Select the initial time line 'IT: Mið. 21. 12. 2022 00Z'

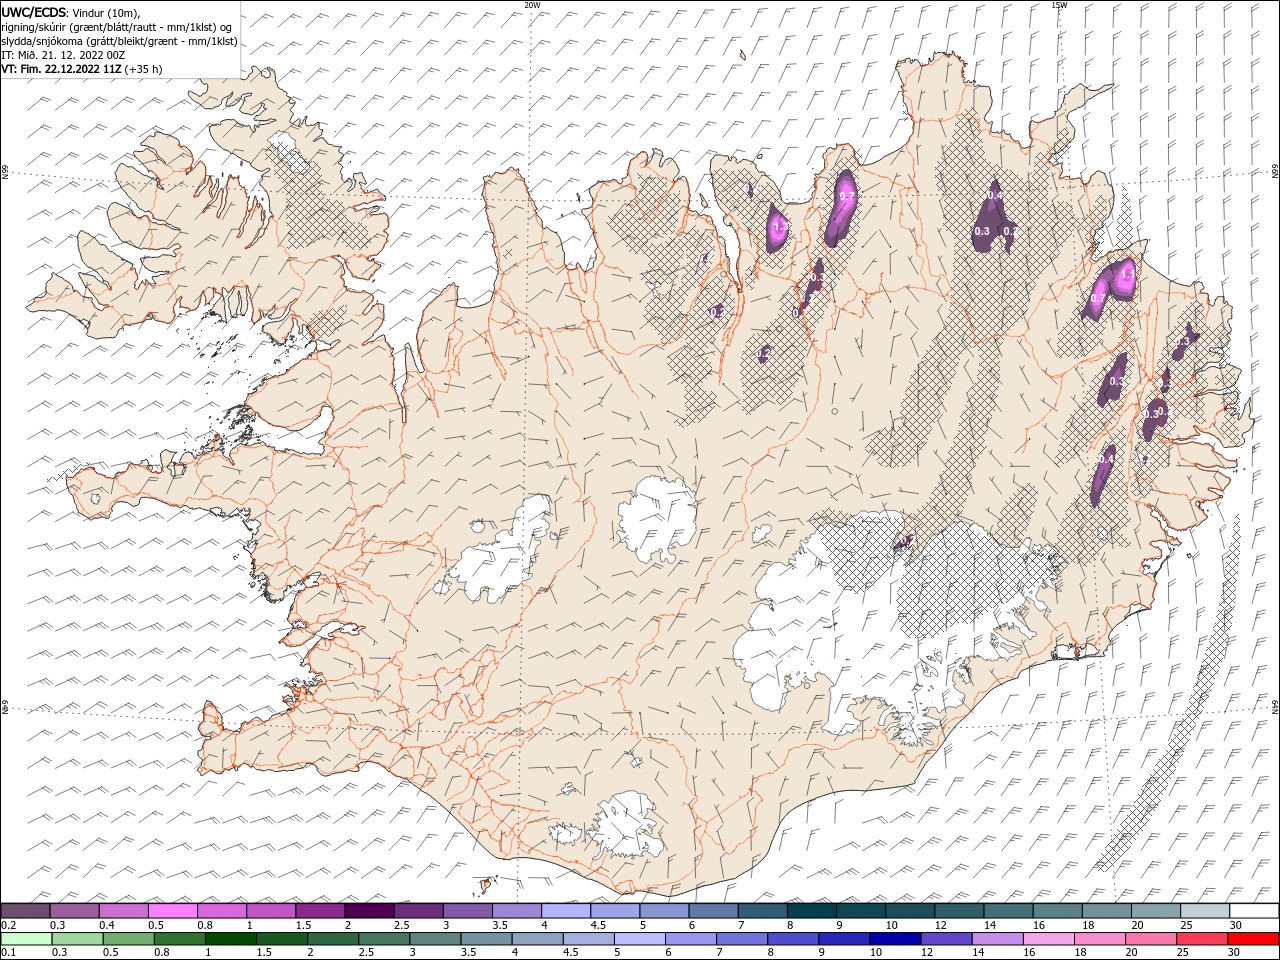(63, 55)
